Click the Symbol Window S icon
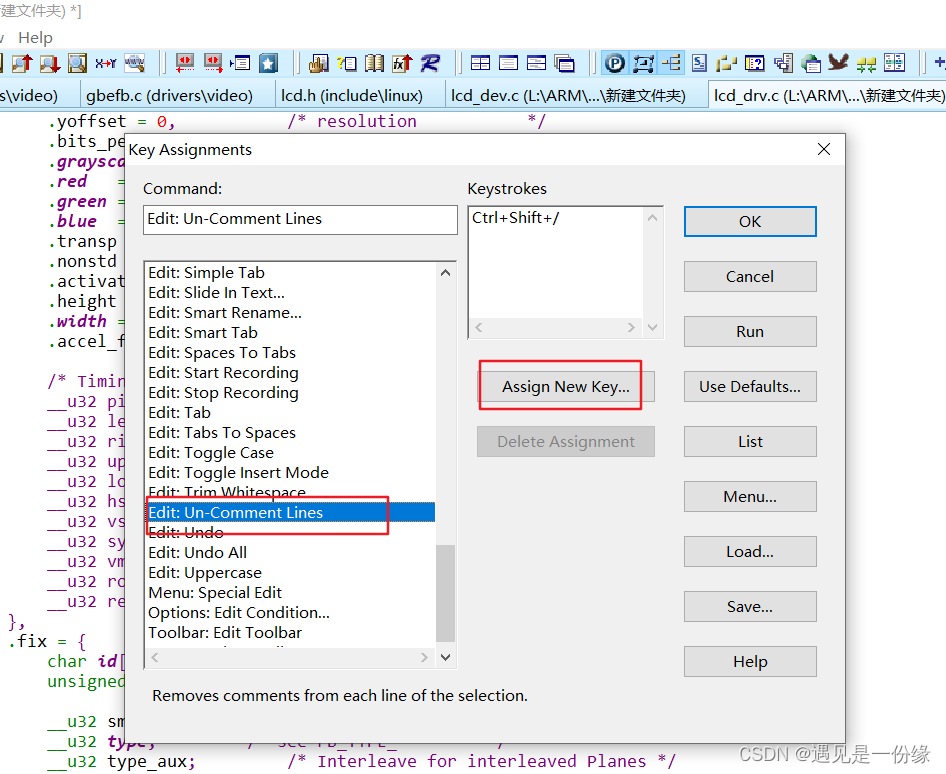 coord(697,62)
